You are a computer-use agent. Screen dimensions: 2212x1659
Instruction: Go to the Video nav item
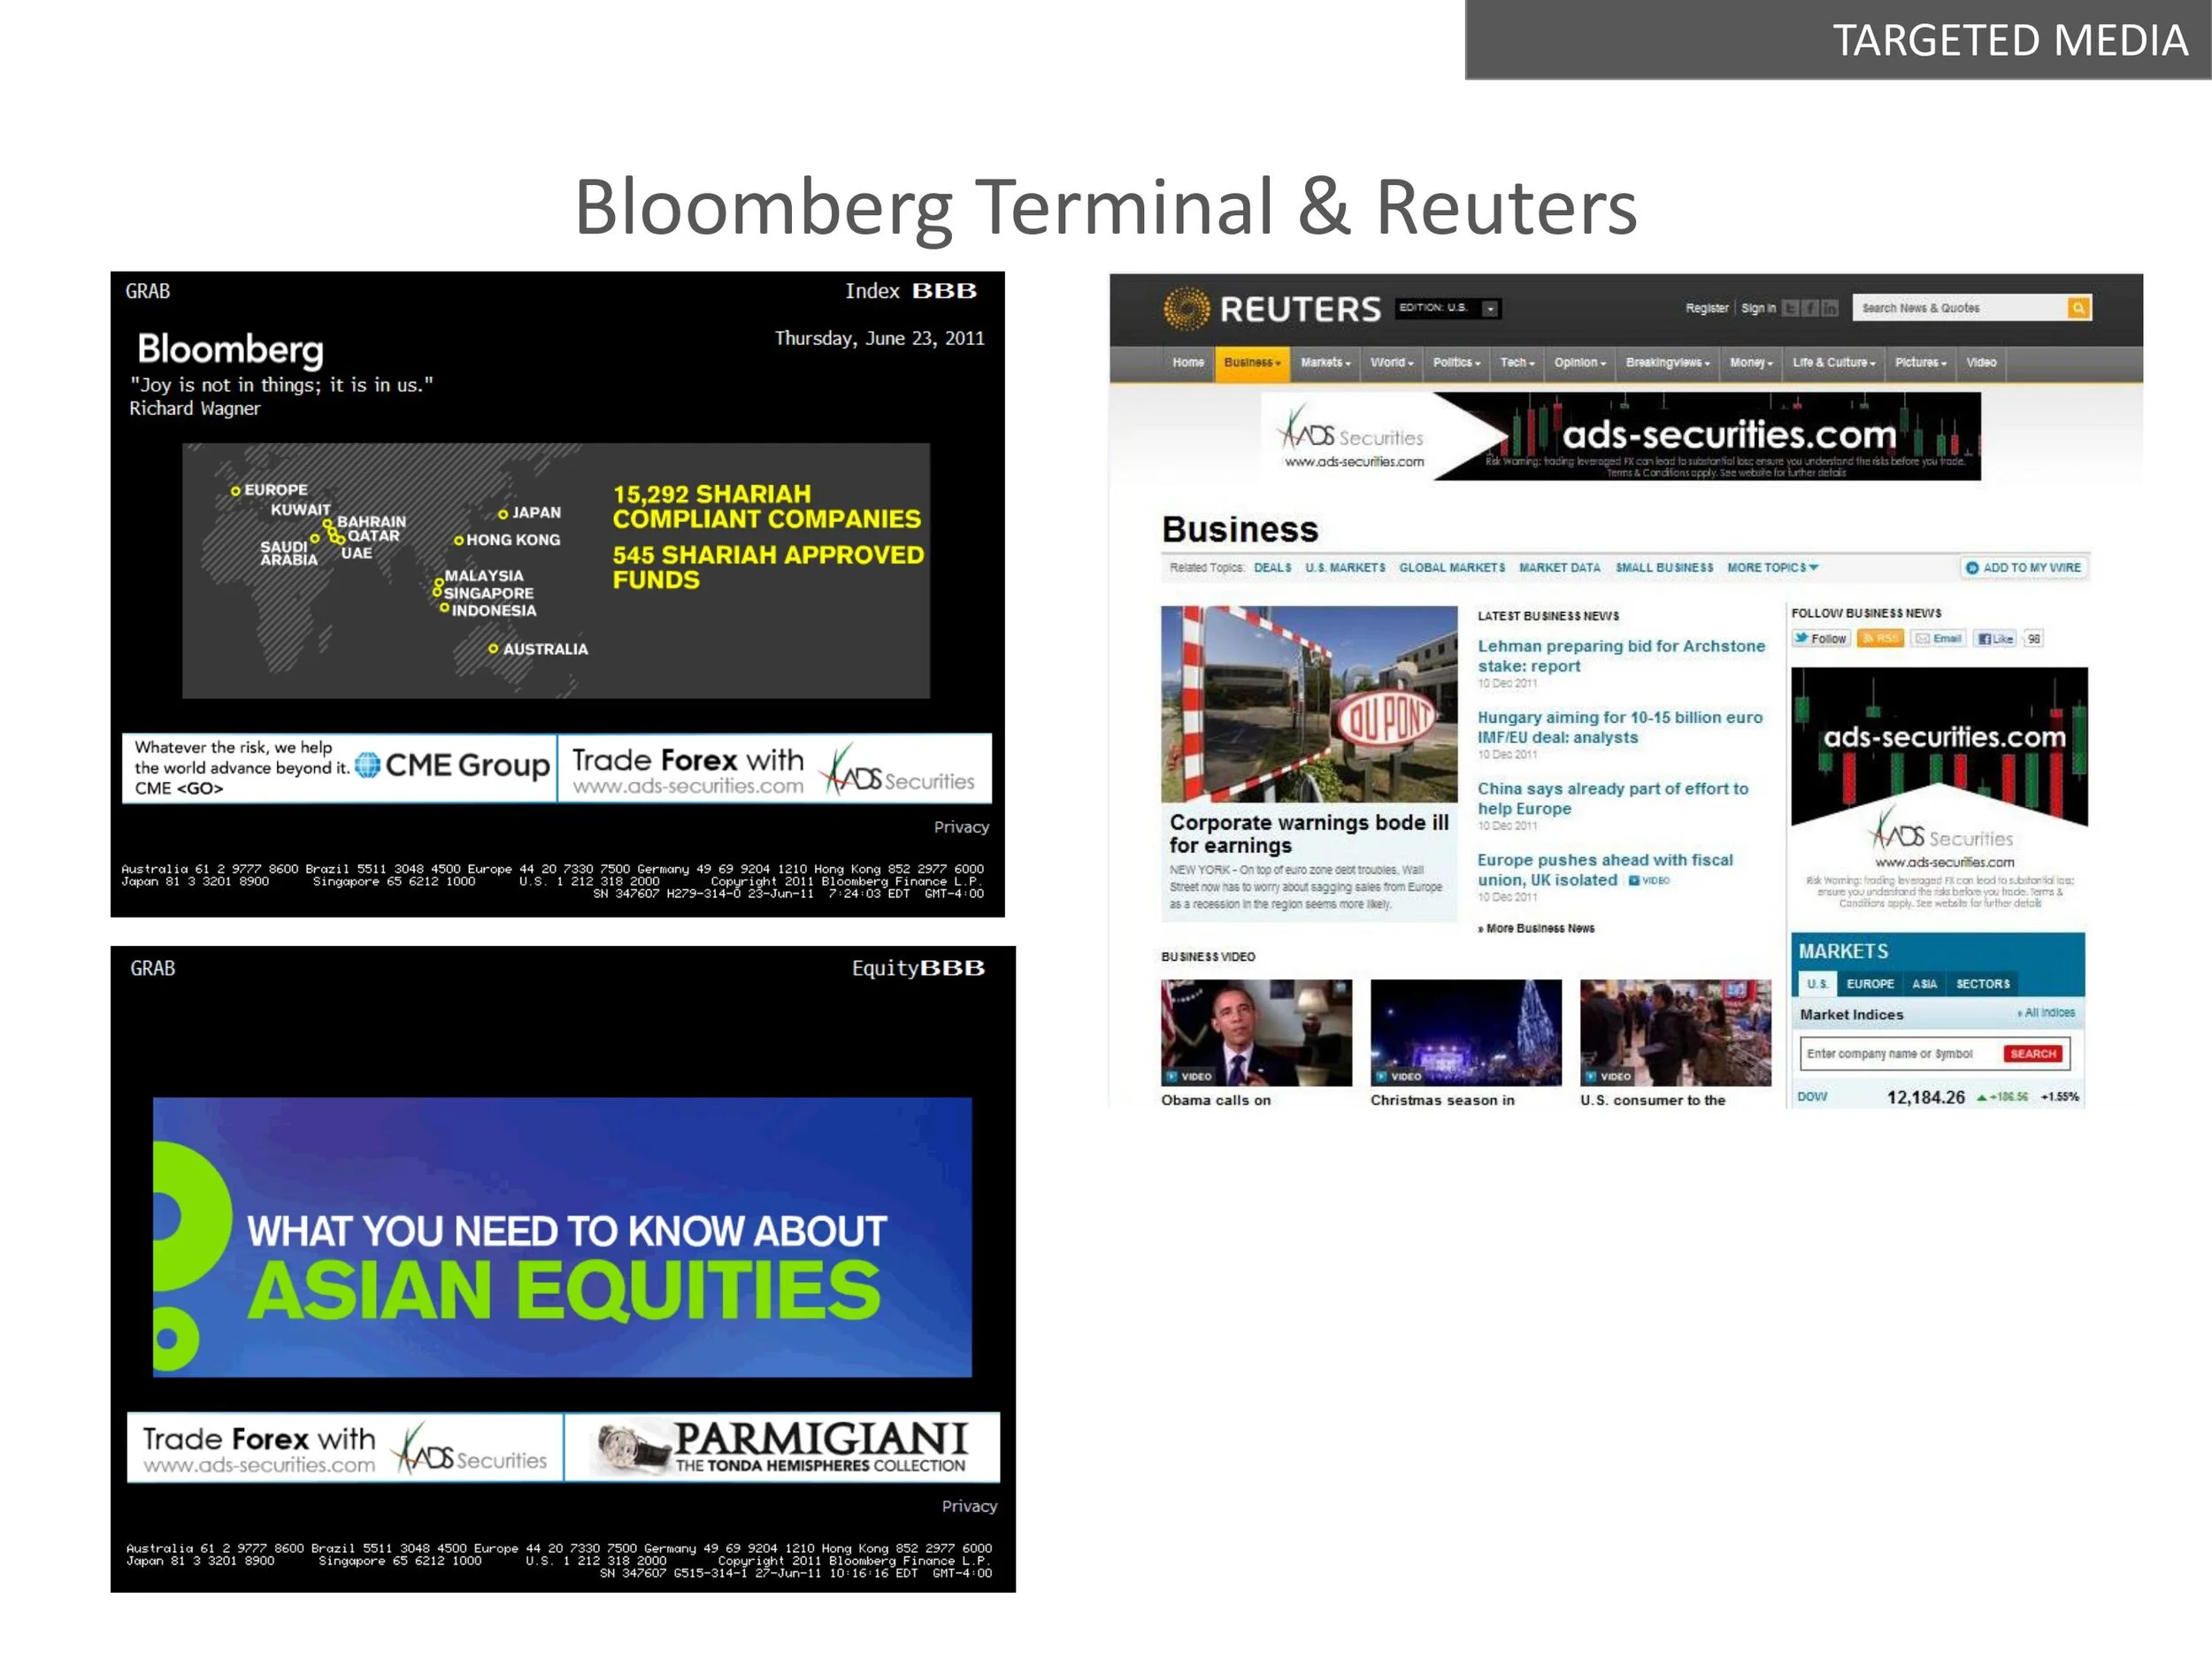tap(1981, 363)
